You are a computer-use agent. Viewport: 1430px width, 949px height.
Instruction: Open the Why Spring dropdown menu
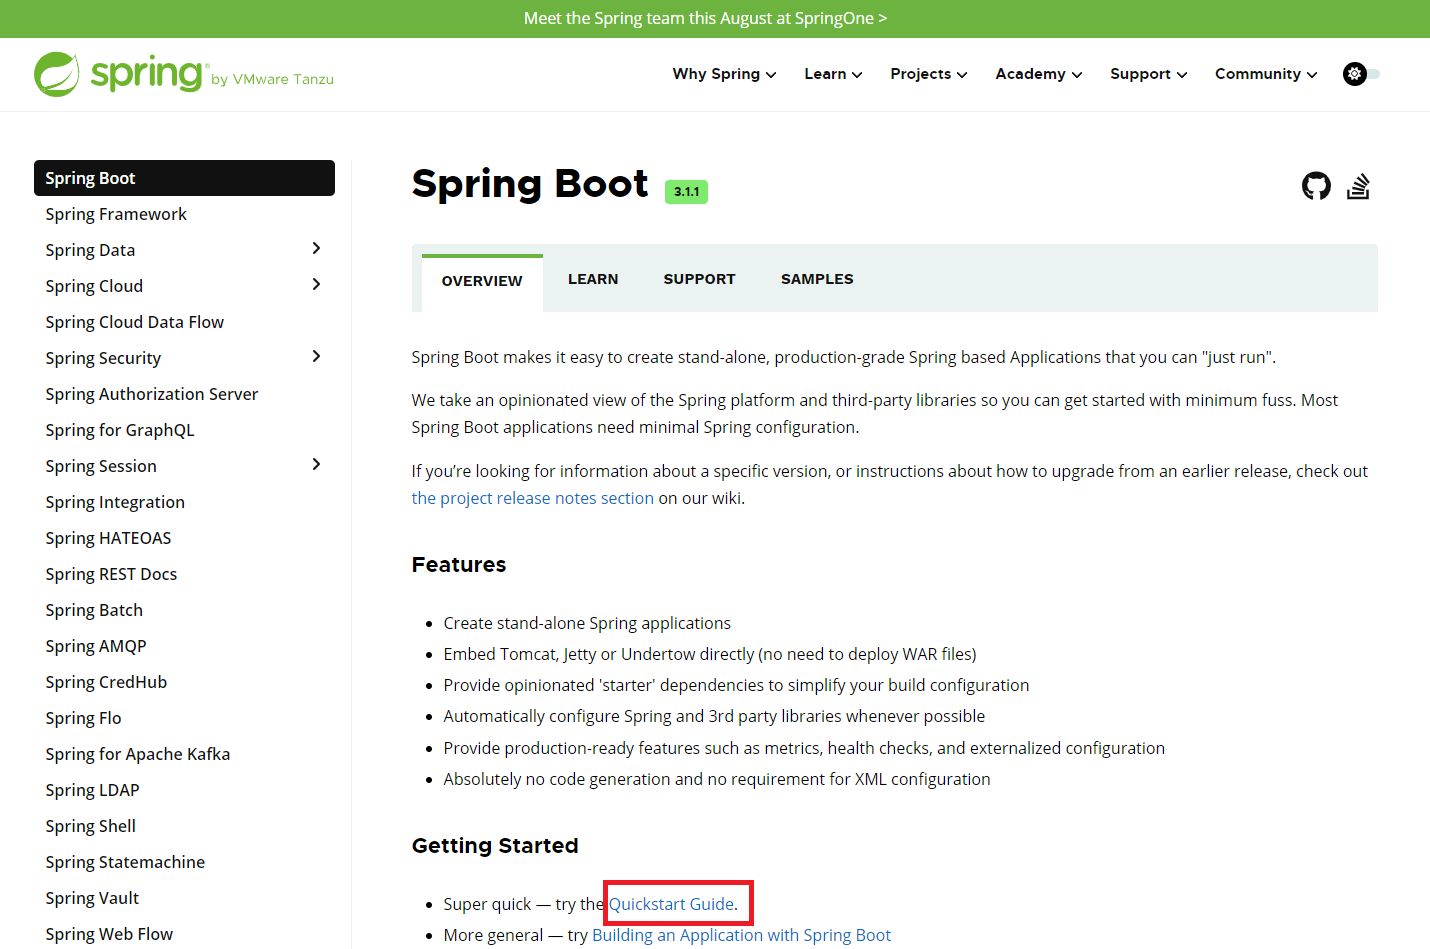pos(724,74)
